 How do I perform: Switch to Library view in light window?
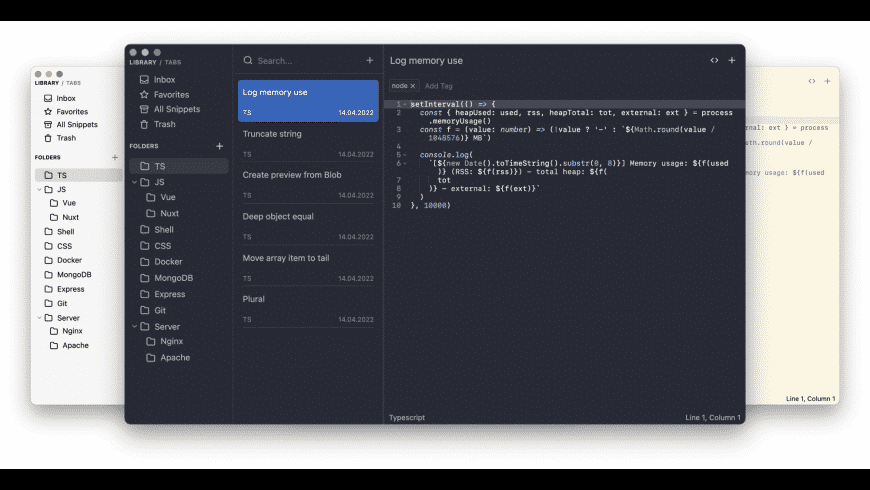tap(47, 83)
